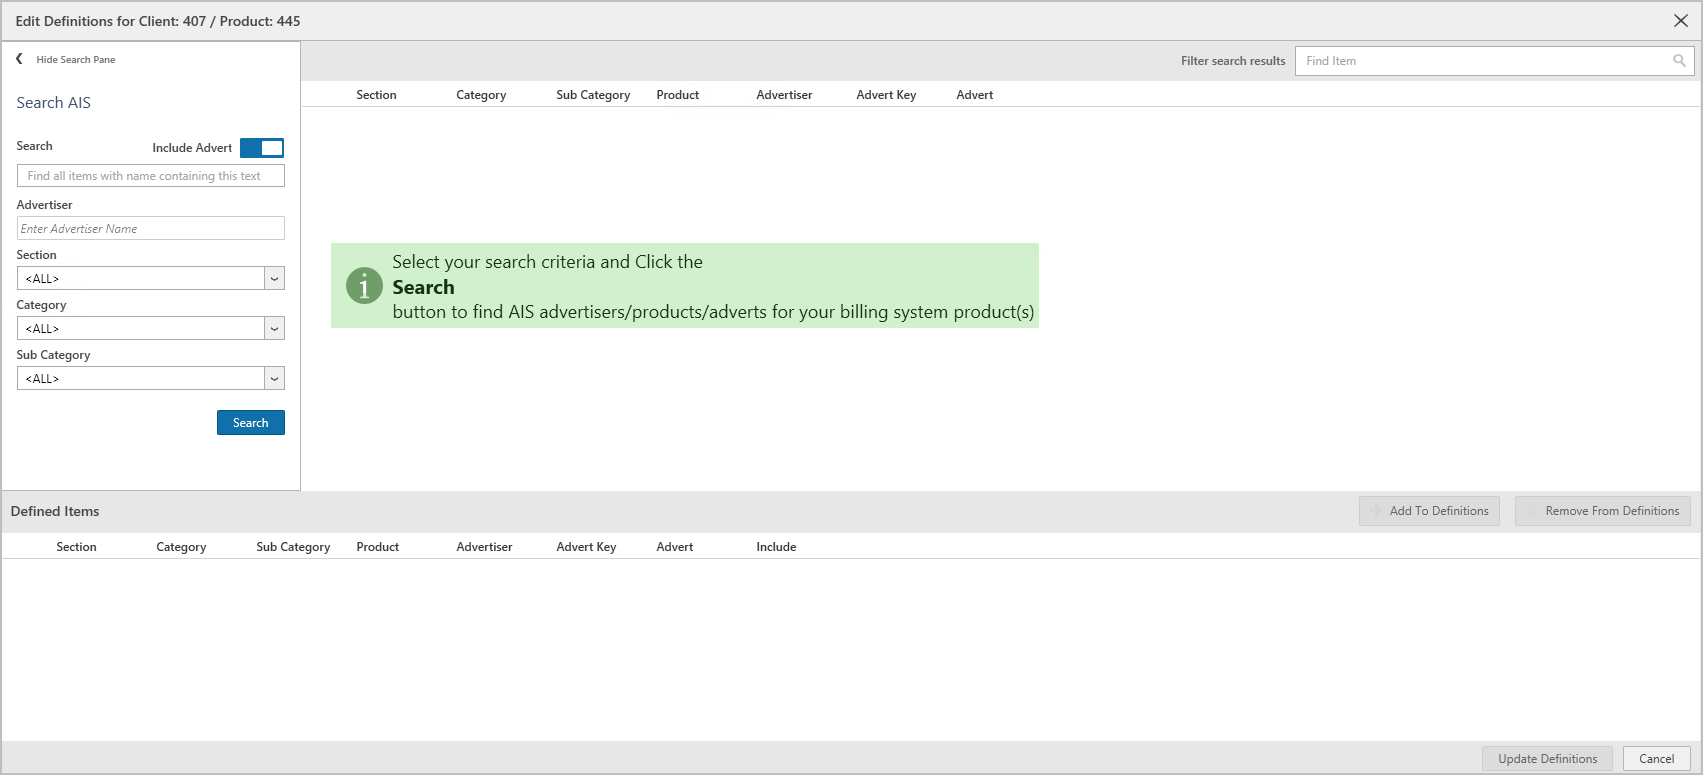This screenshot has height=775, width=1703.
Task: Sort search results by Section column
Action: 376,95
